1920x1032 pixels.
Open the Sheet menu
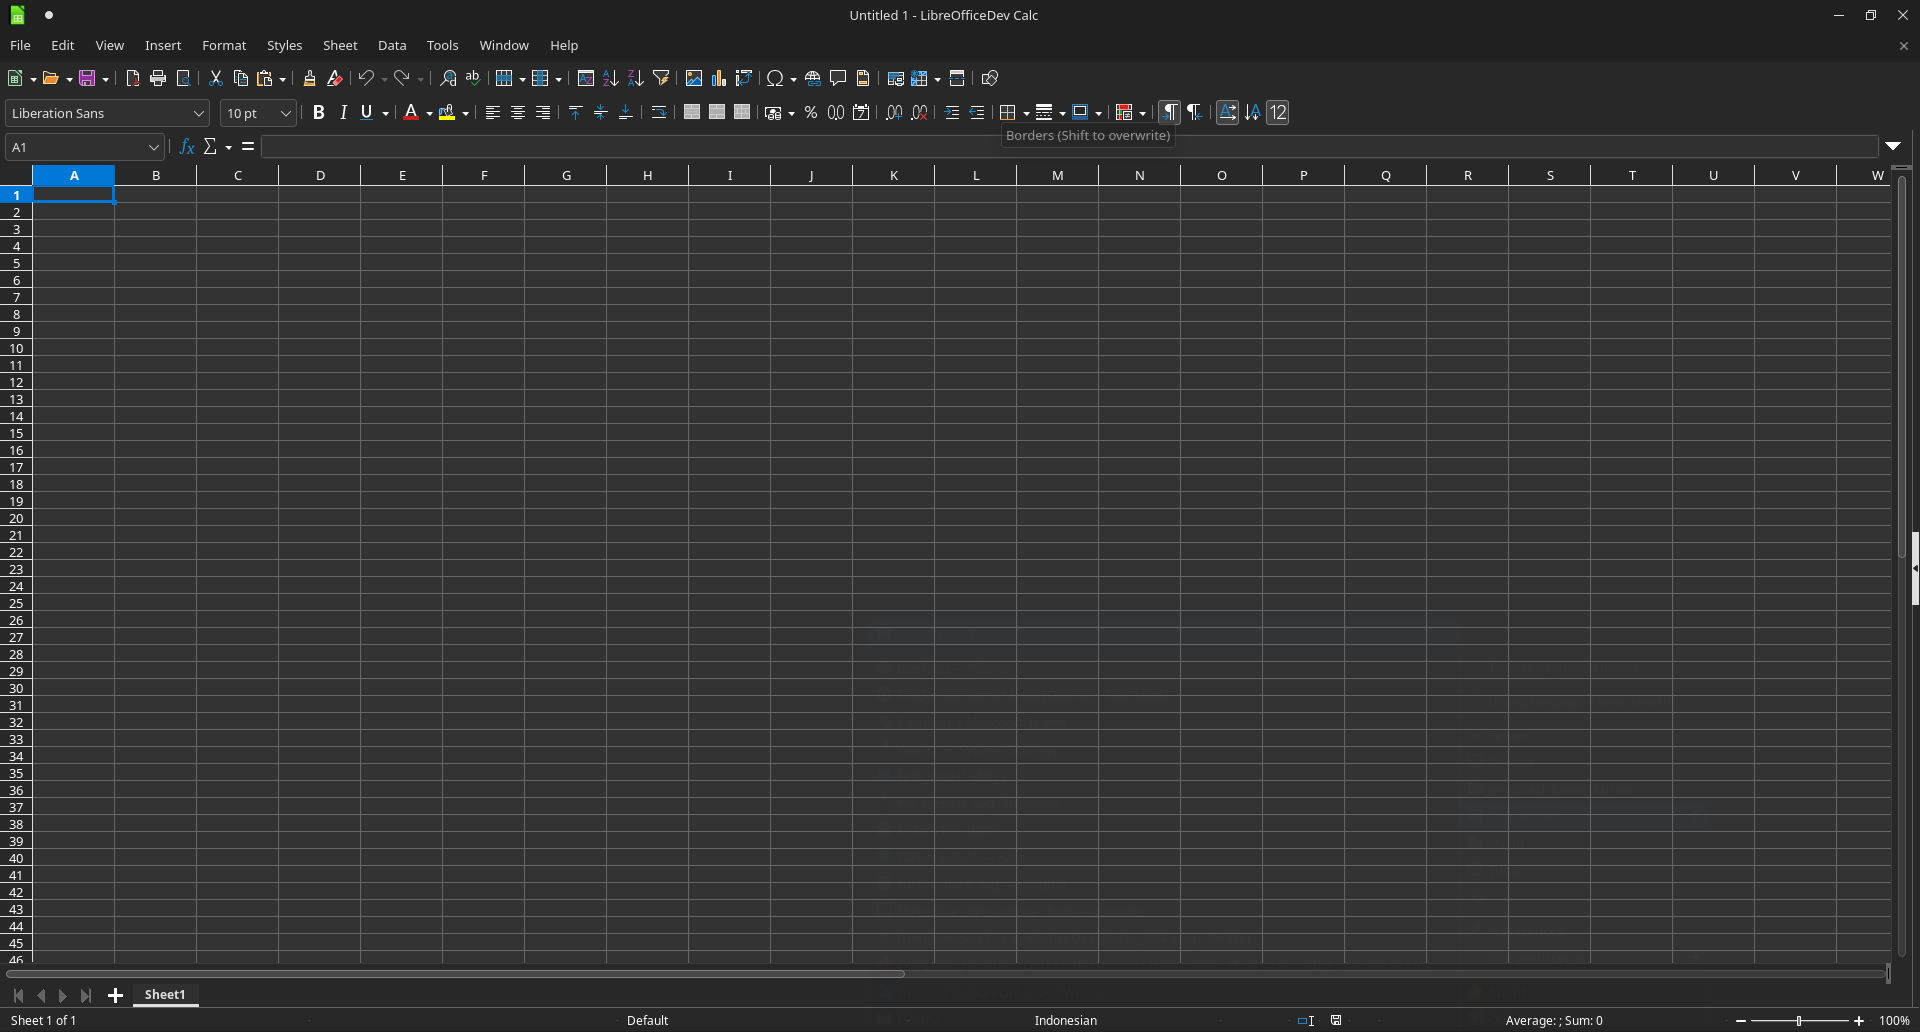340,45
